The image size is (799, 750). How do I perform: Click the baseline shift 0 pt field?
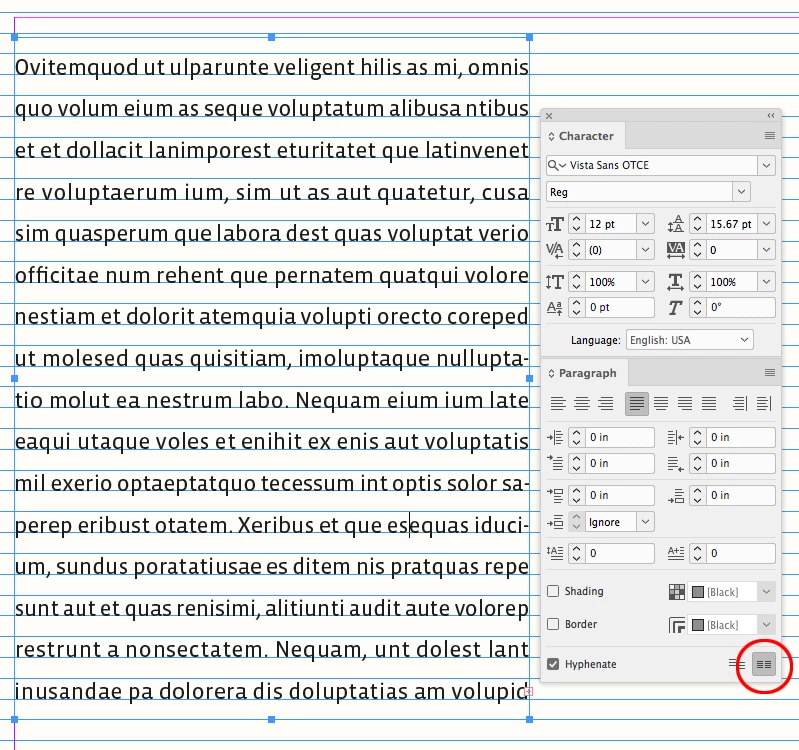point(620,307)
